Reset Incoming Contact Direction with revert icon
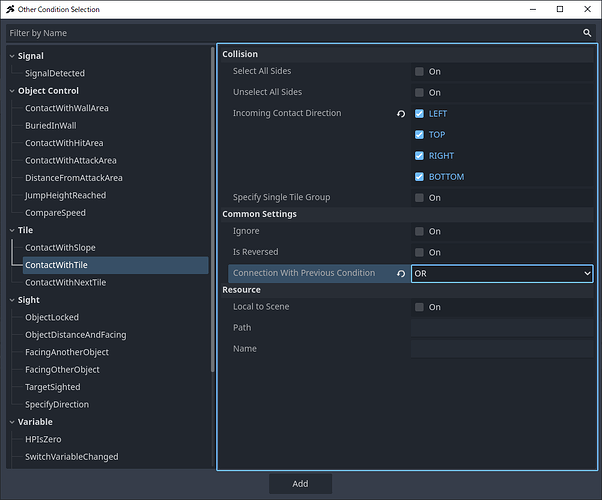602x500 pixels. pos(402,114)
